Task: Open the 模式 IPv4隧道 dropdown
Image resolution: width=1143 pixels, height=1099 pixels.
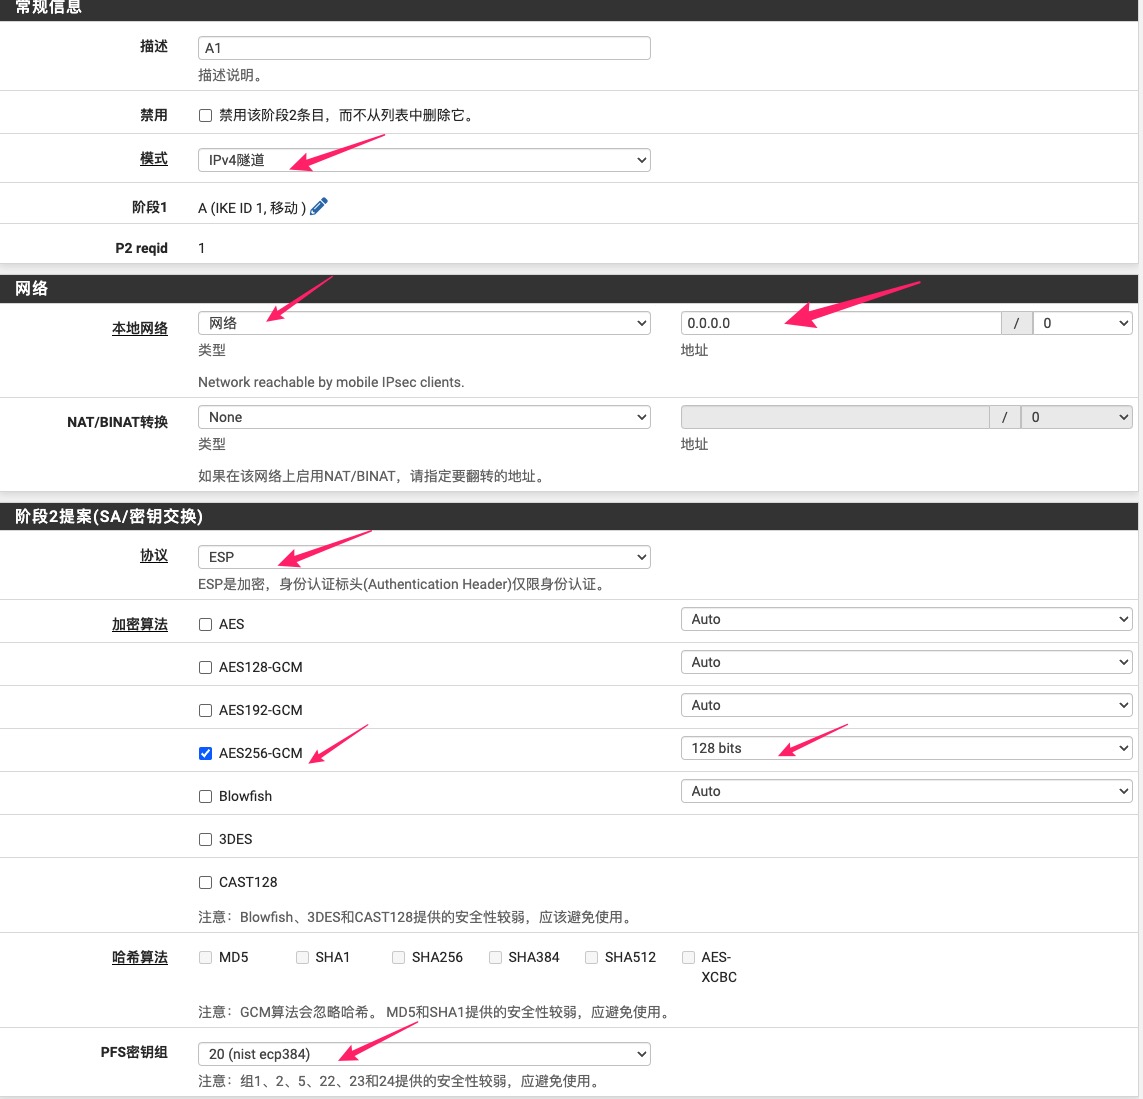Action: [x=424, y=160]
